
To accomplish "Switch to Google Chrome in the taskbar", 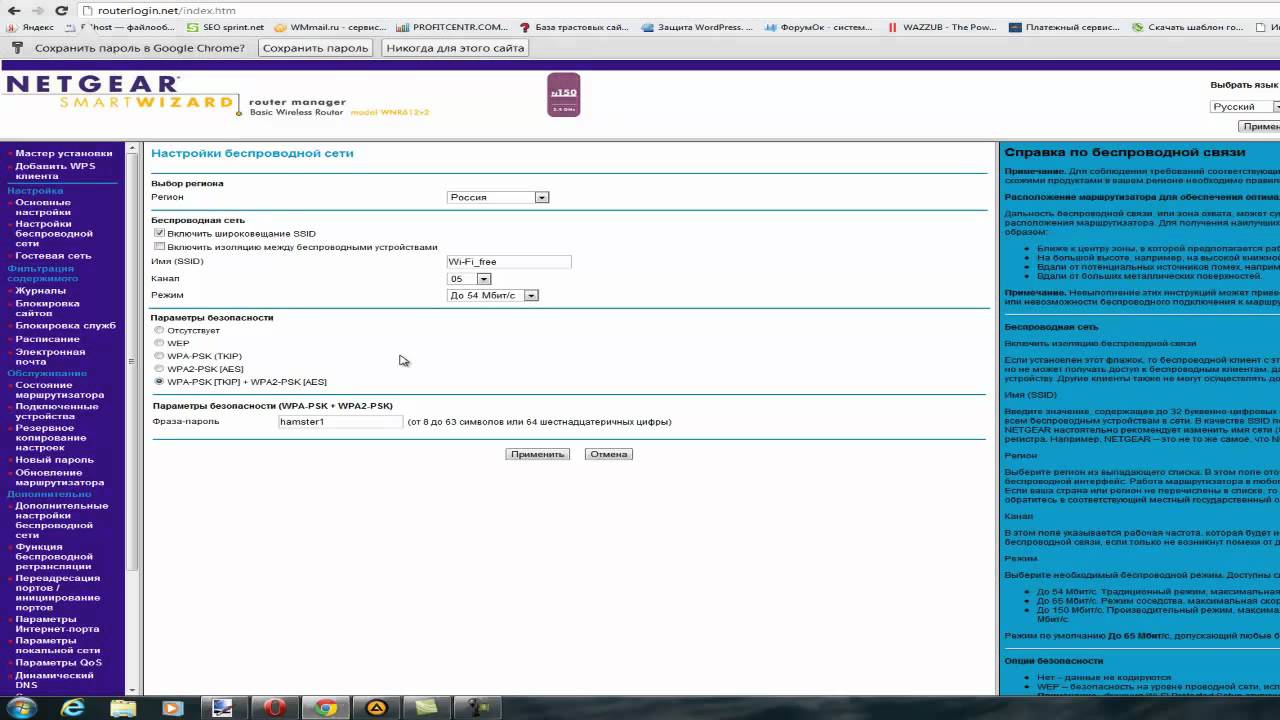I will click(x=326, y=708).
